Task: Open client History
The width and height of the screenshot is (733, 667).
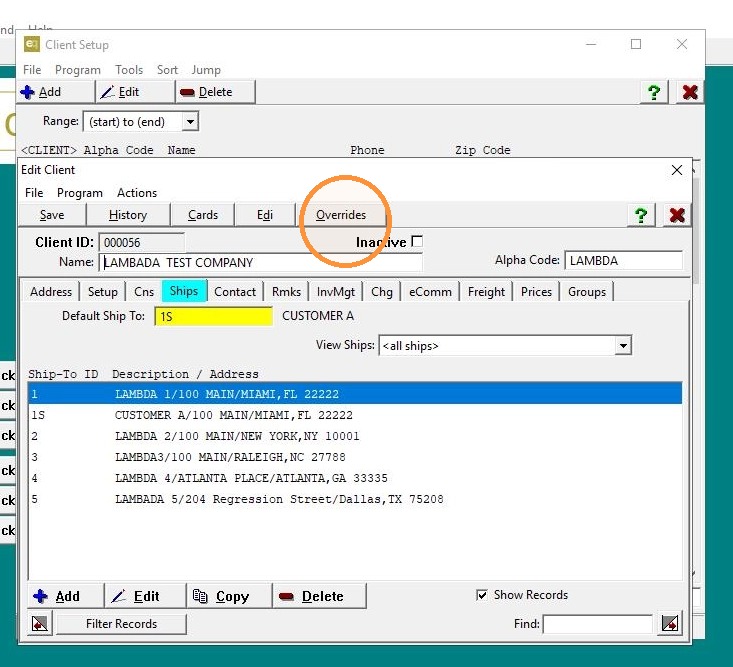Action: [x=128, y=215]
